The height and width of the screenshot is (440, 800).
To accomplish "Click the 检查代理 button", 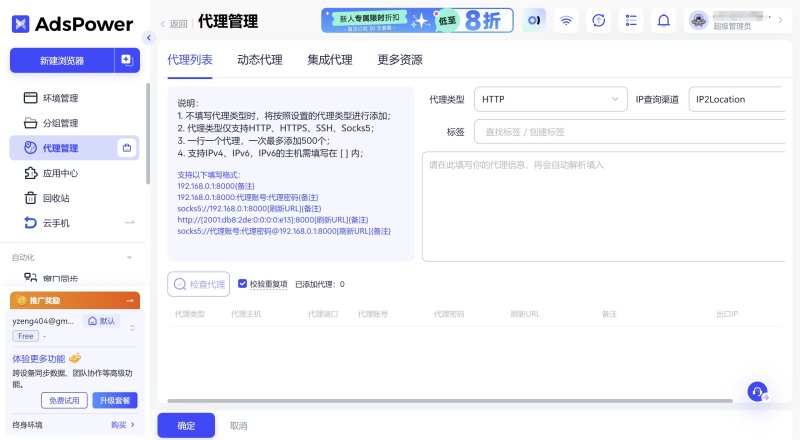I will click(x=198, y=284).
